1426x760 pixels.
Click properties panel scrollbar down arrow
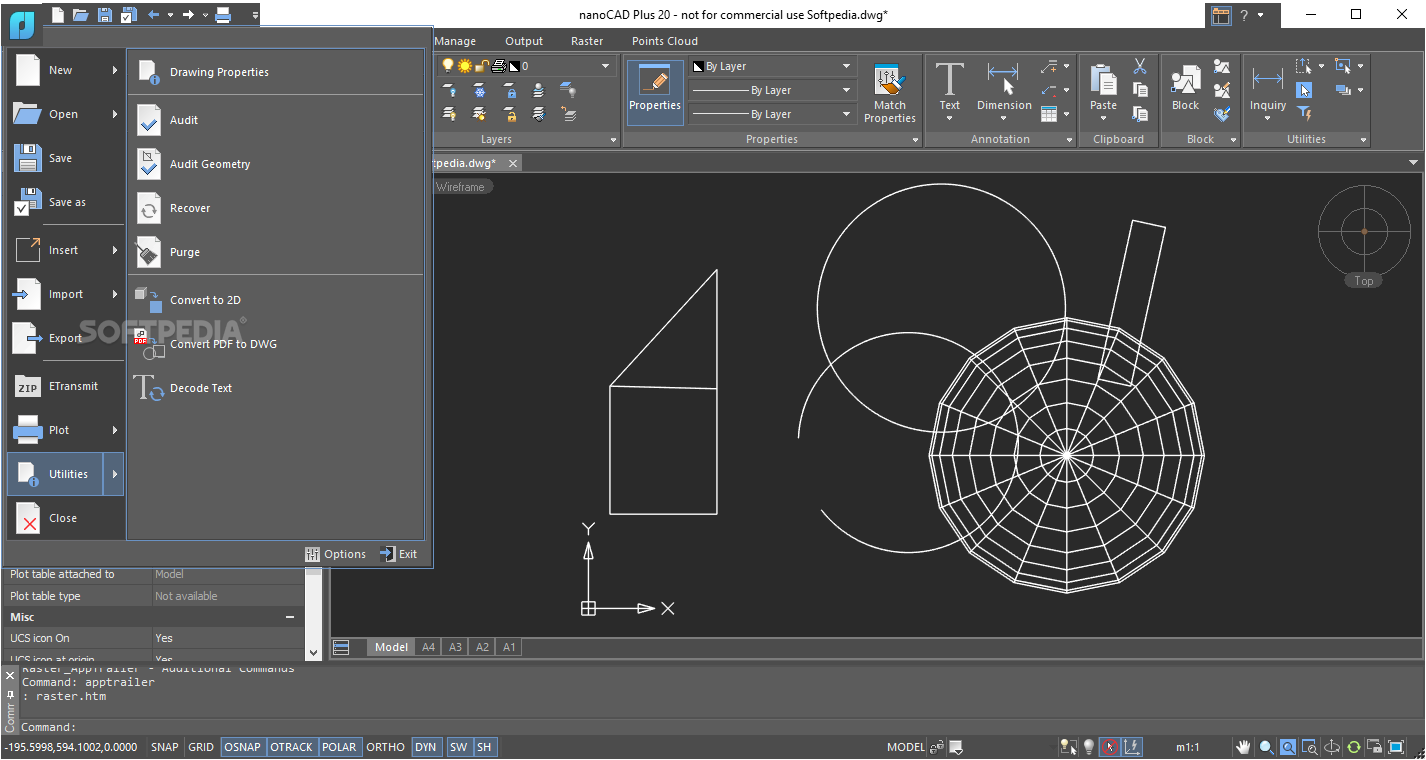tap(314, 652)
